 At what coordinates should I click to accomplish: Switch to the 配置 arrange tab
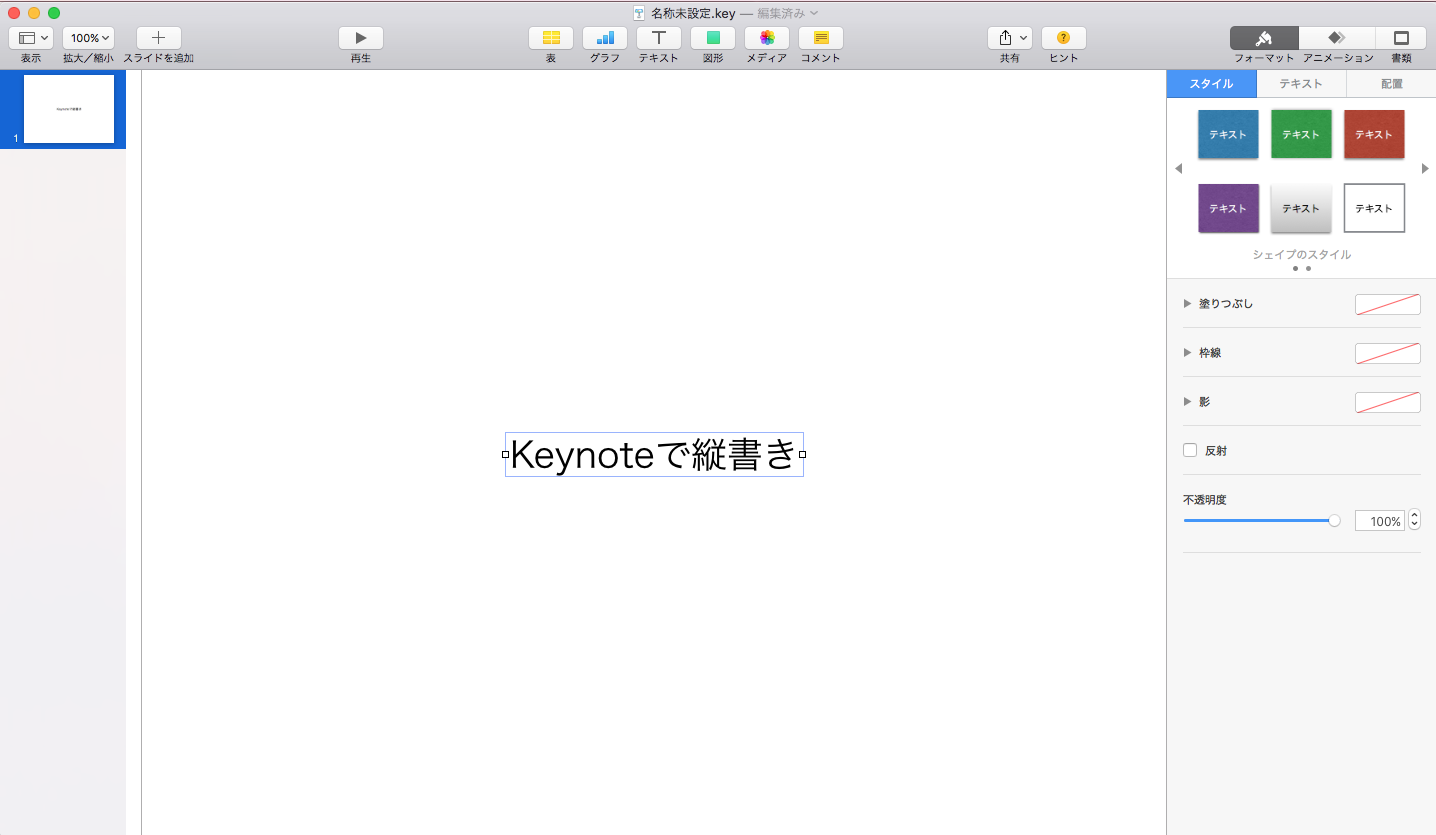coord(1391,84)
